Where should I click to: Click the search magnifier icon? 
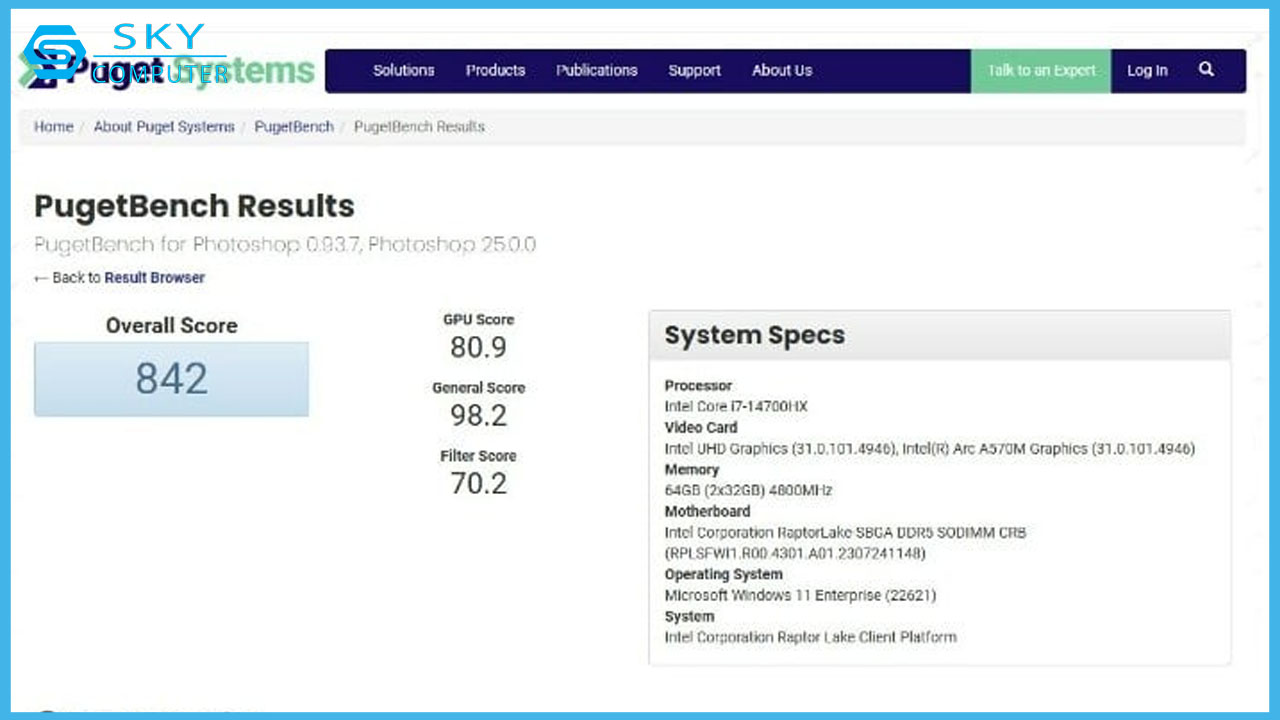click(x=1206, y=70)
